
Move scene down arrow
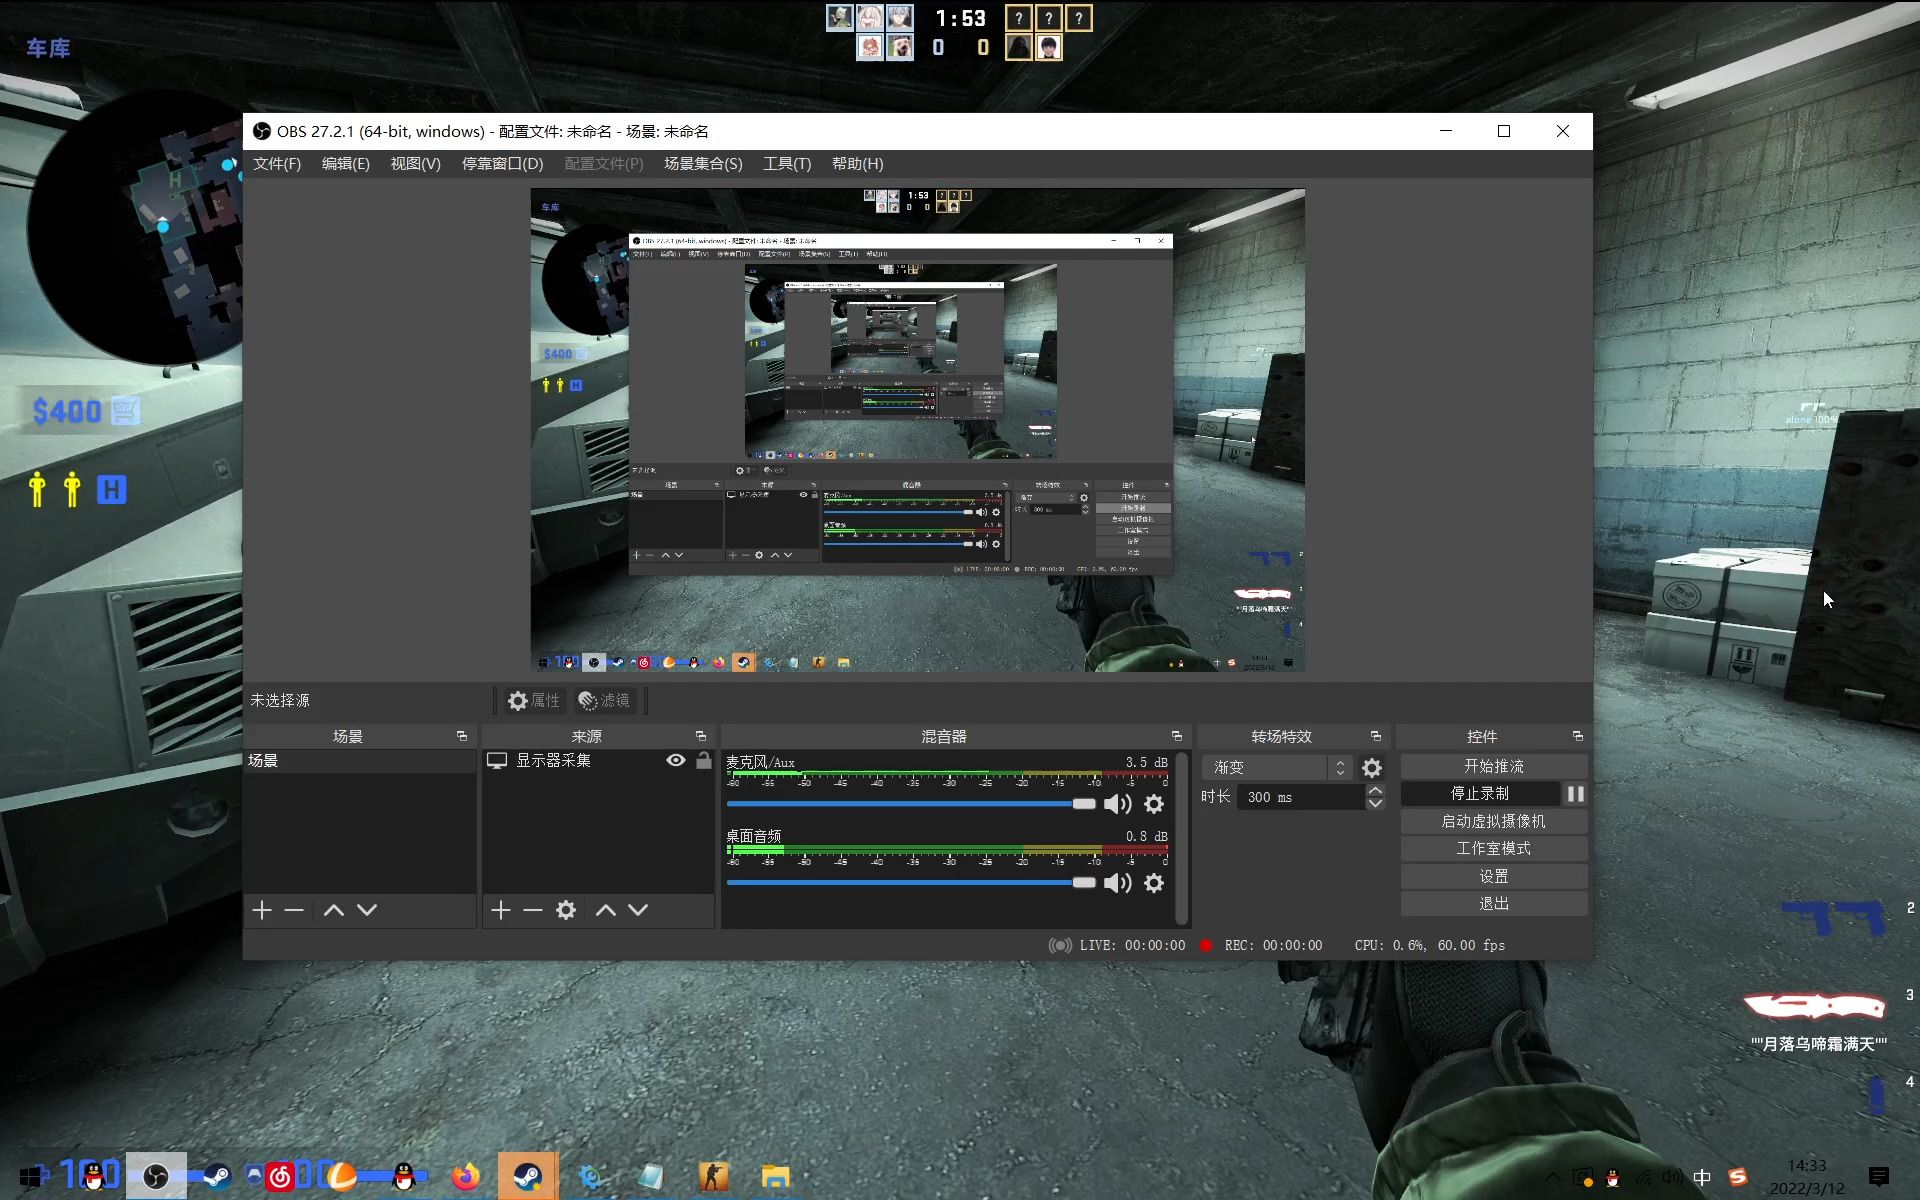pos(367,910)
